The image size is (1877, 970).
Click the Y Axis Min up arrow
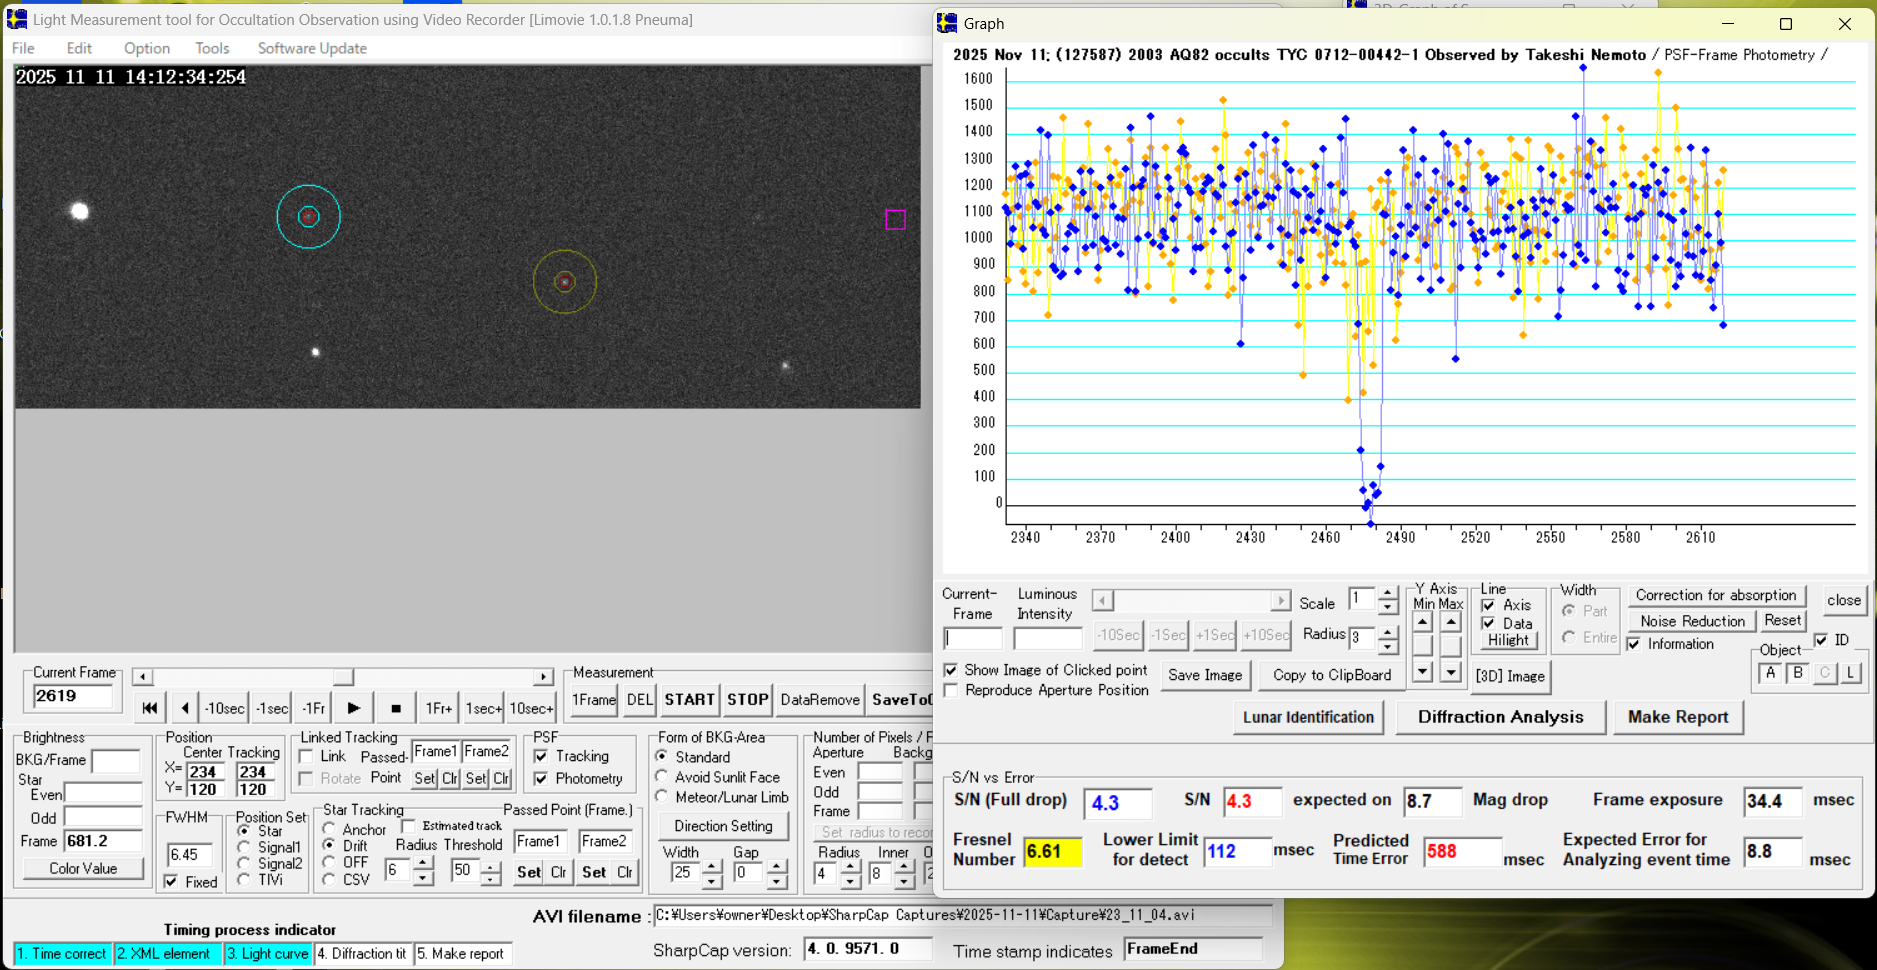[1422, 622]
